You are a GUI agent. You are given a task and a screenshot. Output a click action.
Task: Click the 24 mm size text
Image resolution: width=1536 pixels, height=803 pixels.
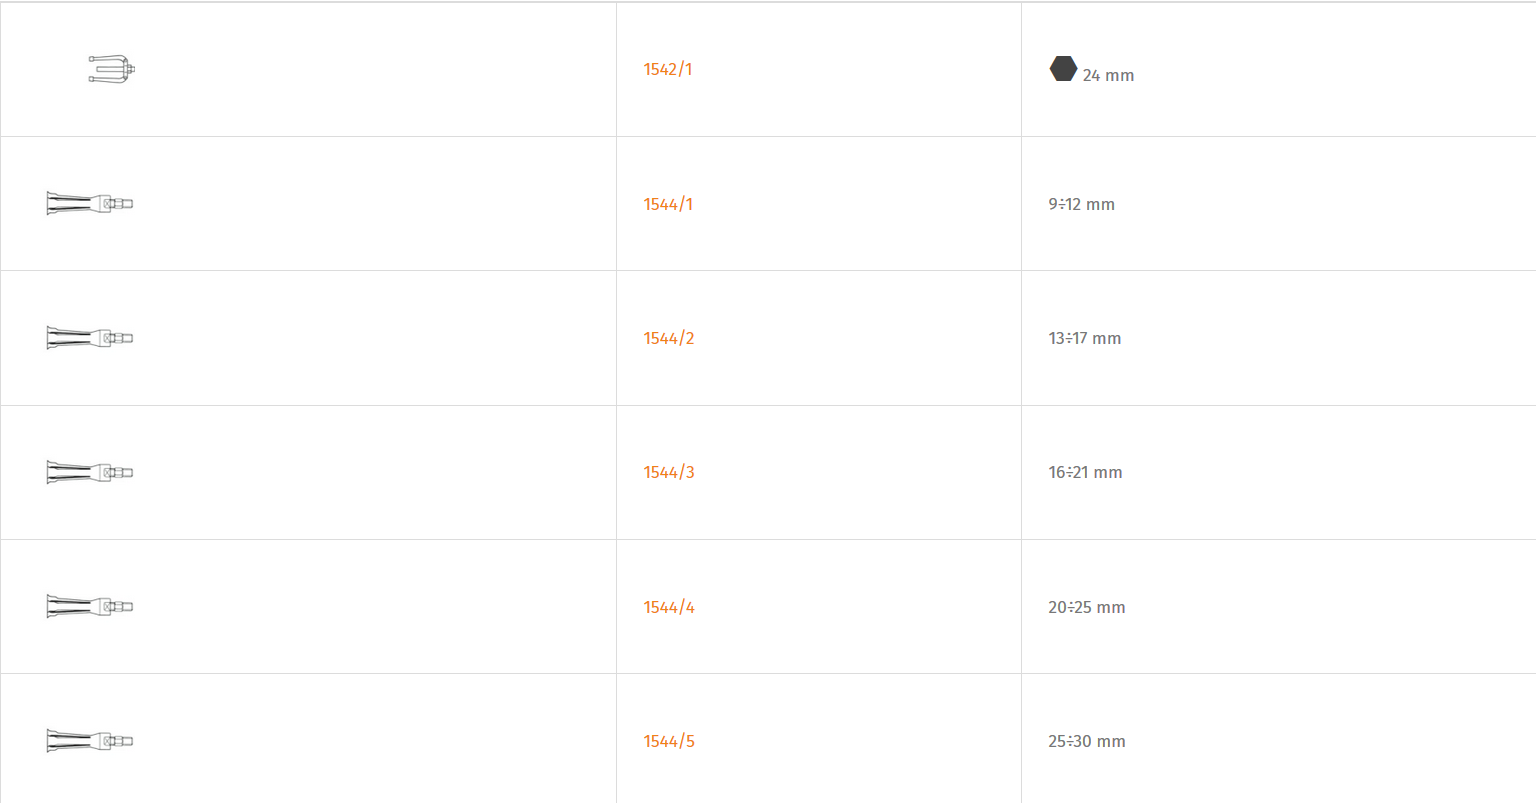click(x=1108, y=75)
